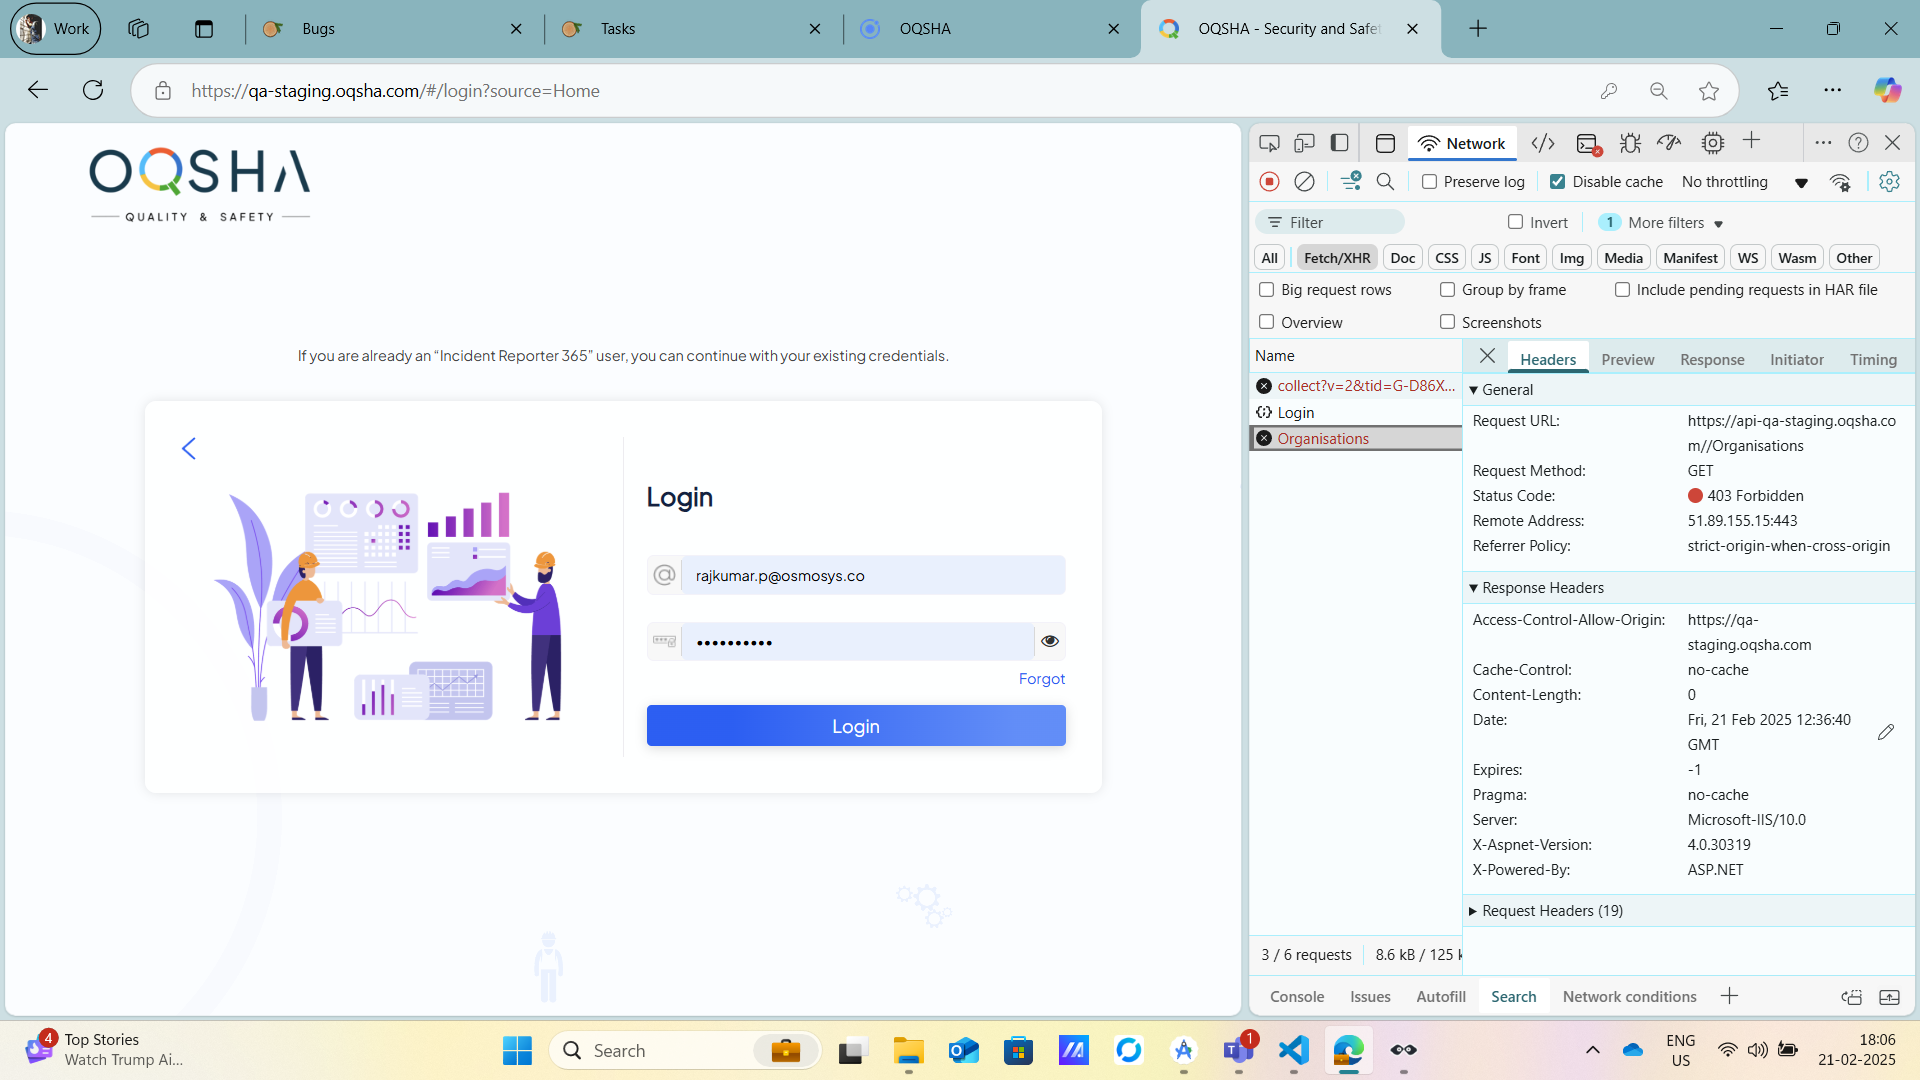
Task: Expand the Request Headers (19) section
Action: pyautogui.click(x=1551, y=911)
